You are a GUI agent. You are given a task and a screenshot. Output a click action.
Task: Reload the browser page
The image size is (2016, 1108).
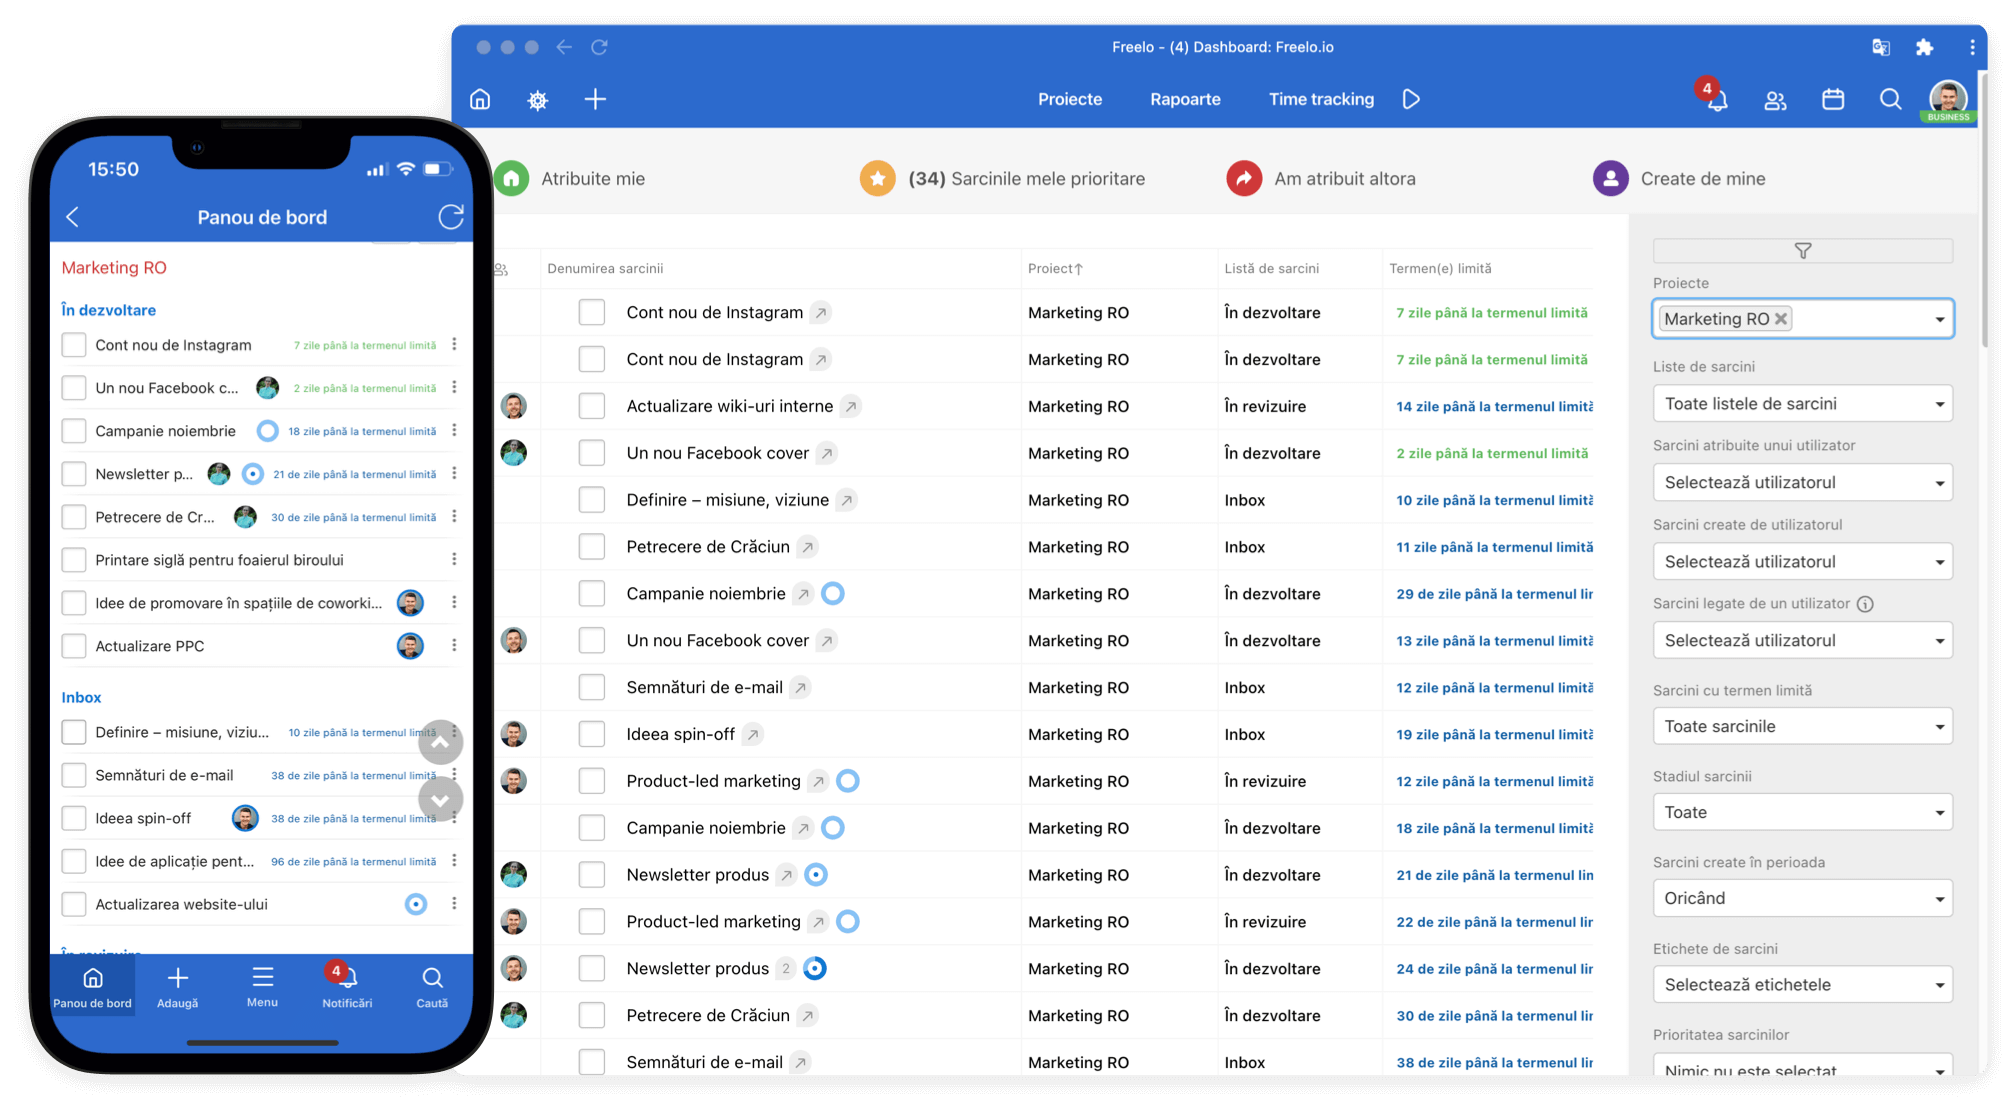(x=599, y=47)
